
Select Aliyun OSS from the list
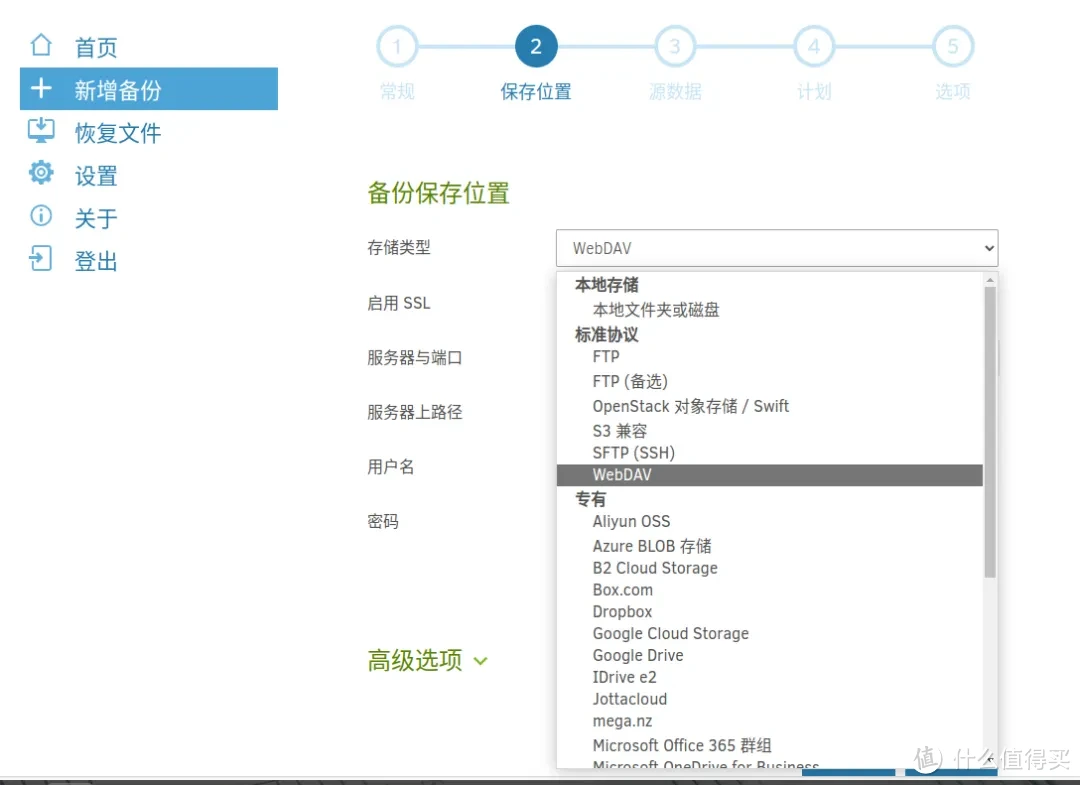[x=631, y=521]
